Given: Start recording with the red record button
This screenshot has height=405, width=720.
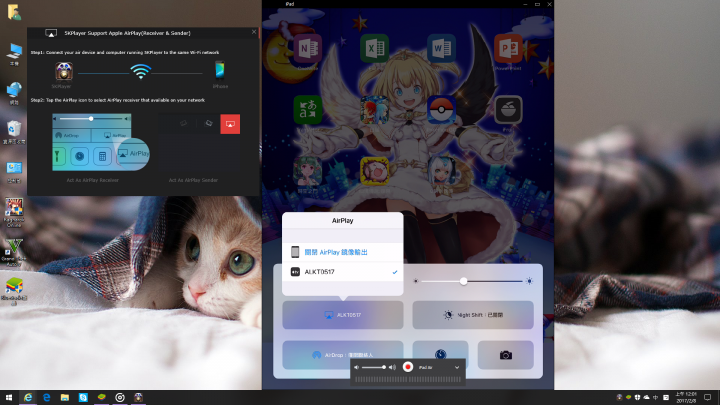Looking at the screenshot, I should (408, 367).
